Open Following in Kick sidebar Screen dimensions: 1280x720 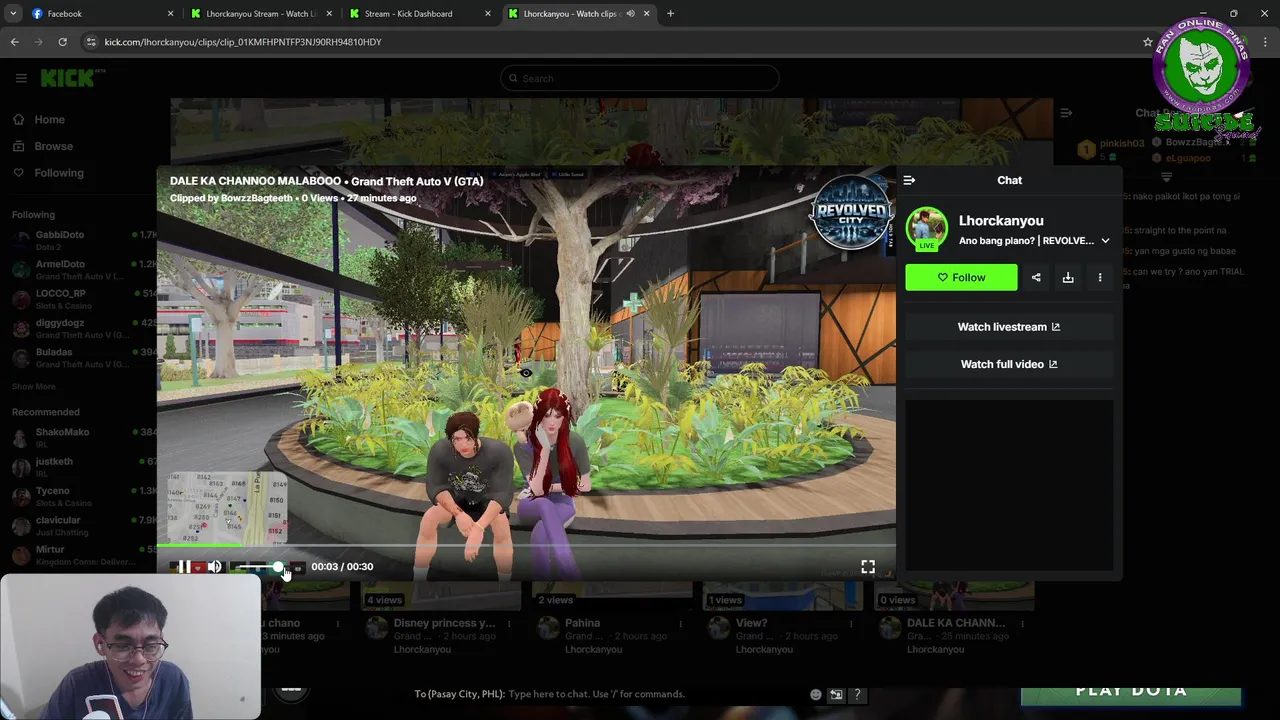(49, 173)
